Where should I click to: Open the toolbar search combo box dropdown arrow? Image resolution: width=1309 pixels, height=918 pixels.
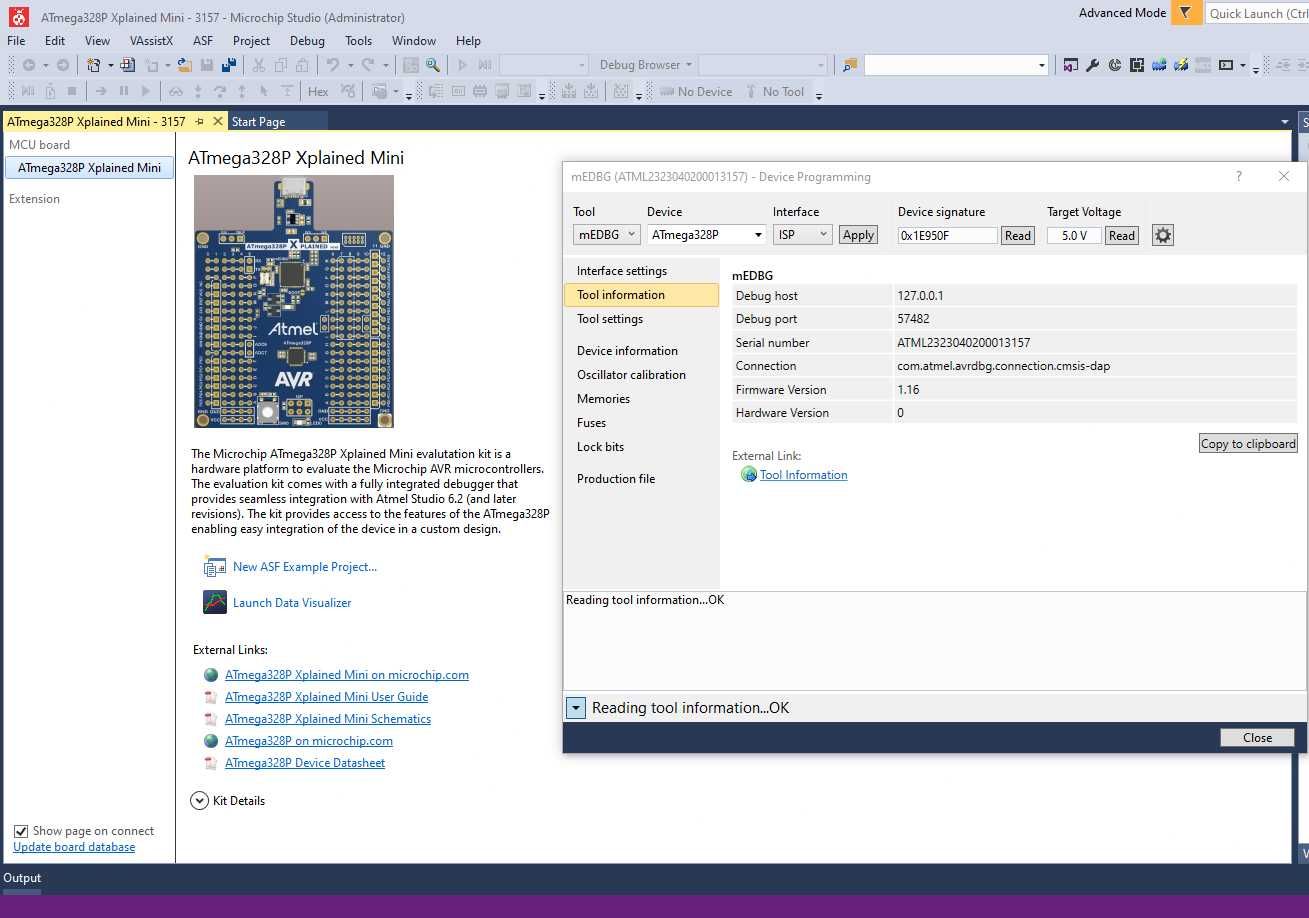1041,65
